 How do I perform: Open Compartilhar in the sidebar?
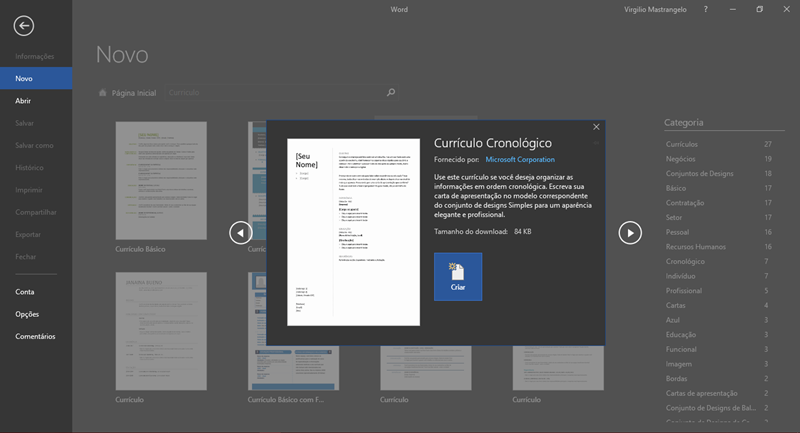tap(36, 212)
